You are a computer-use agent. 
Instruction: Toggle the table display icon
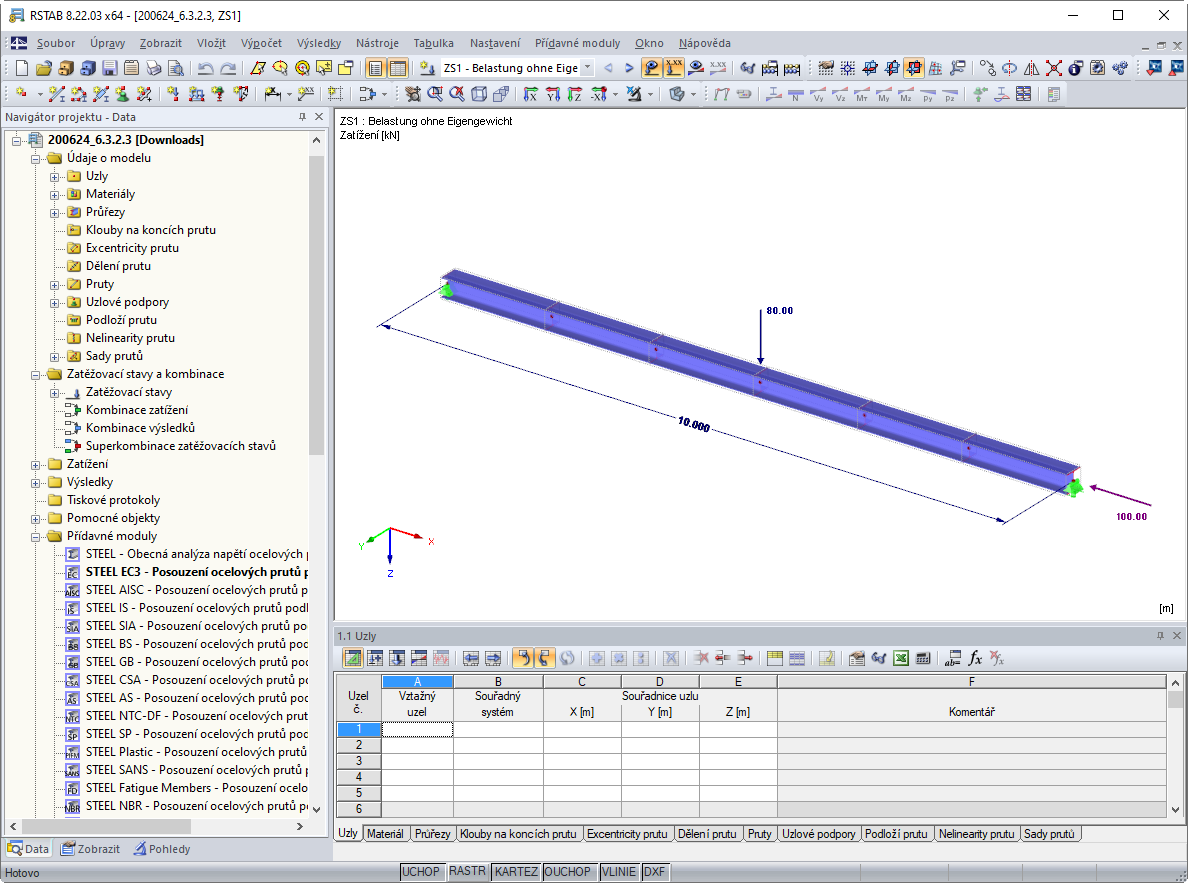398,68
